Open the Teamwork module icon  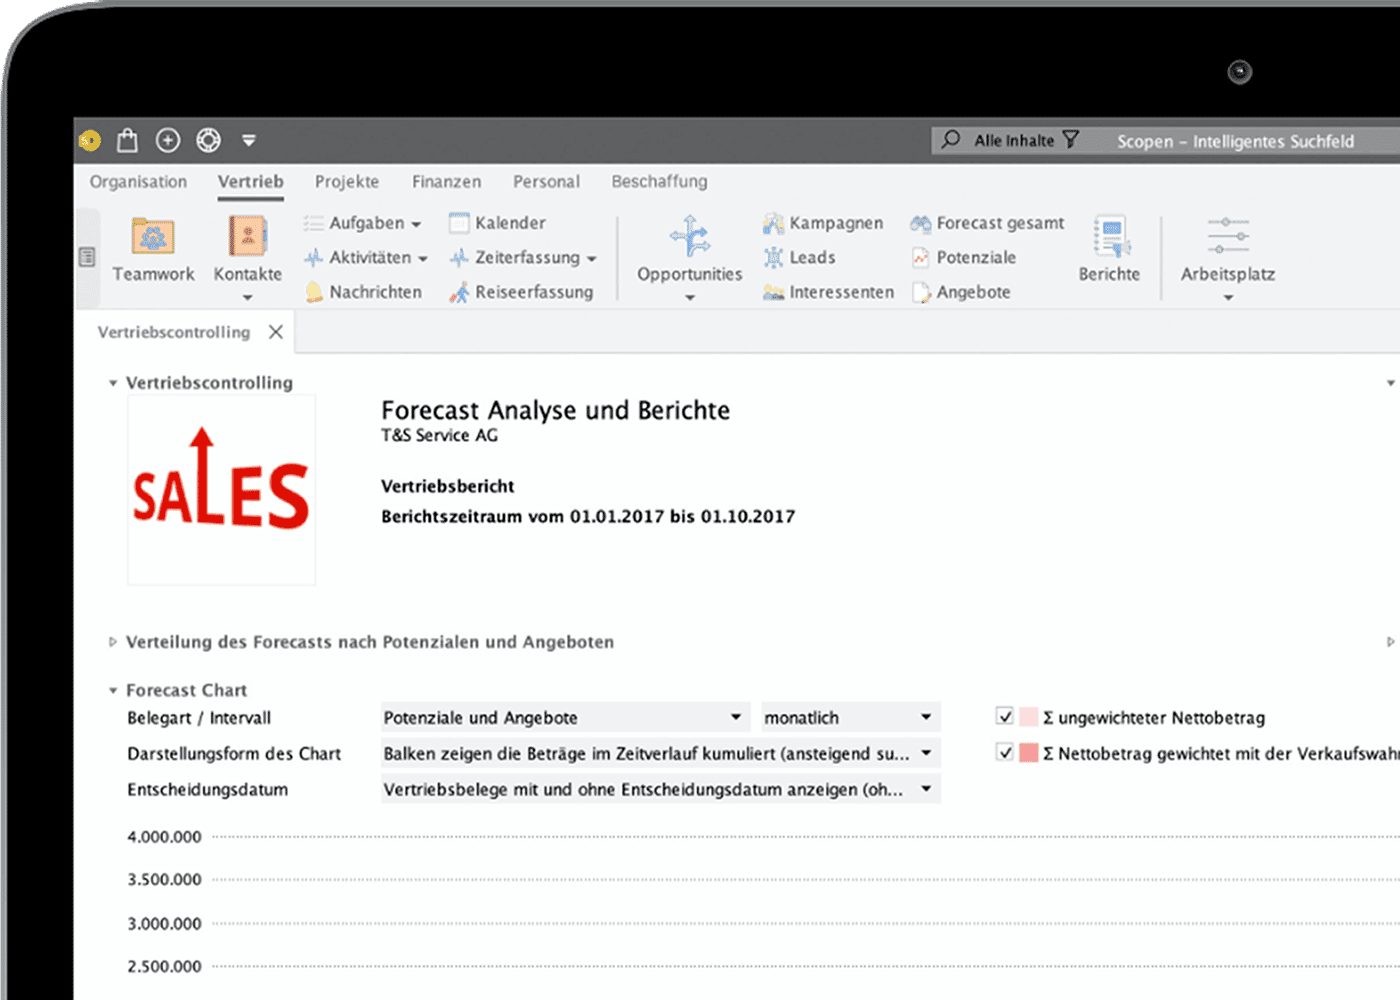coord(153,236)
